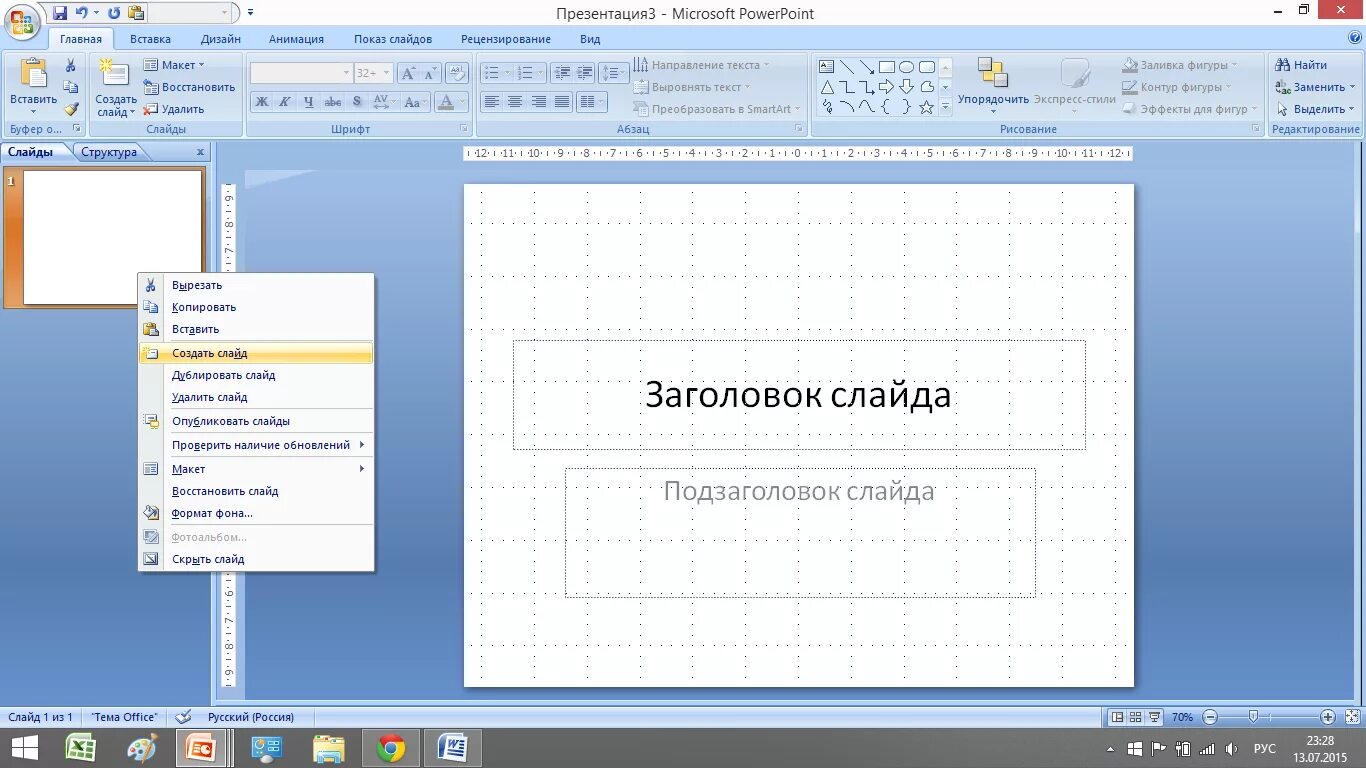Open Customize Quick Access Toolbar arrow

point(250,13)
